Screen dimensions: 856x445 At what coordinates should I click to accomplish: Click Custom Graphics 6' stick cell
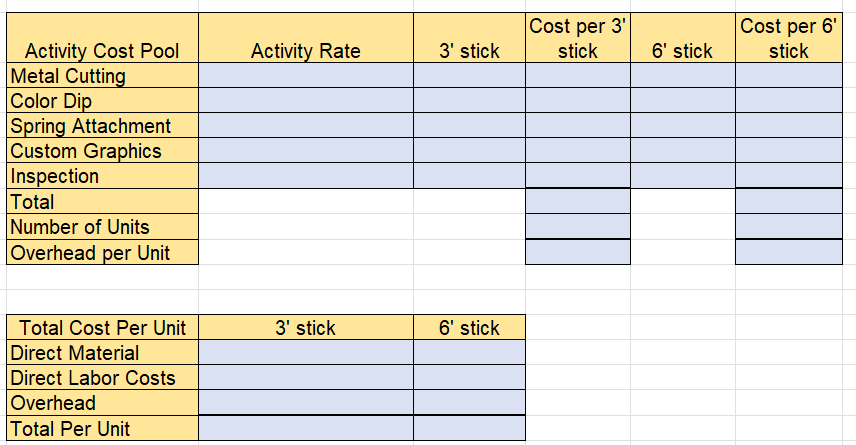tap(683, 151)
